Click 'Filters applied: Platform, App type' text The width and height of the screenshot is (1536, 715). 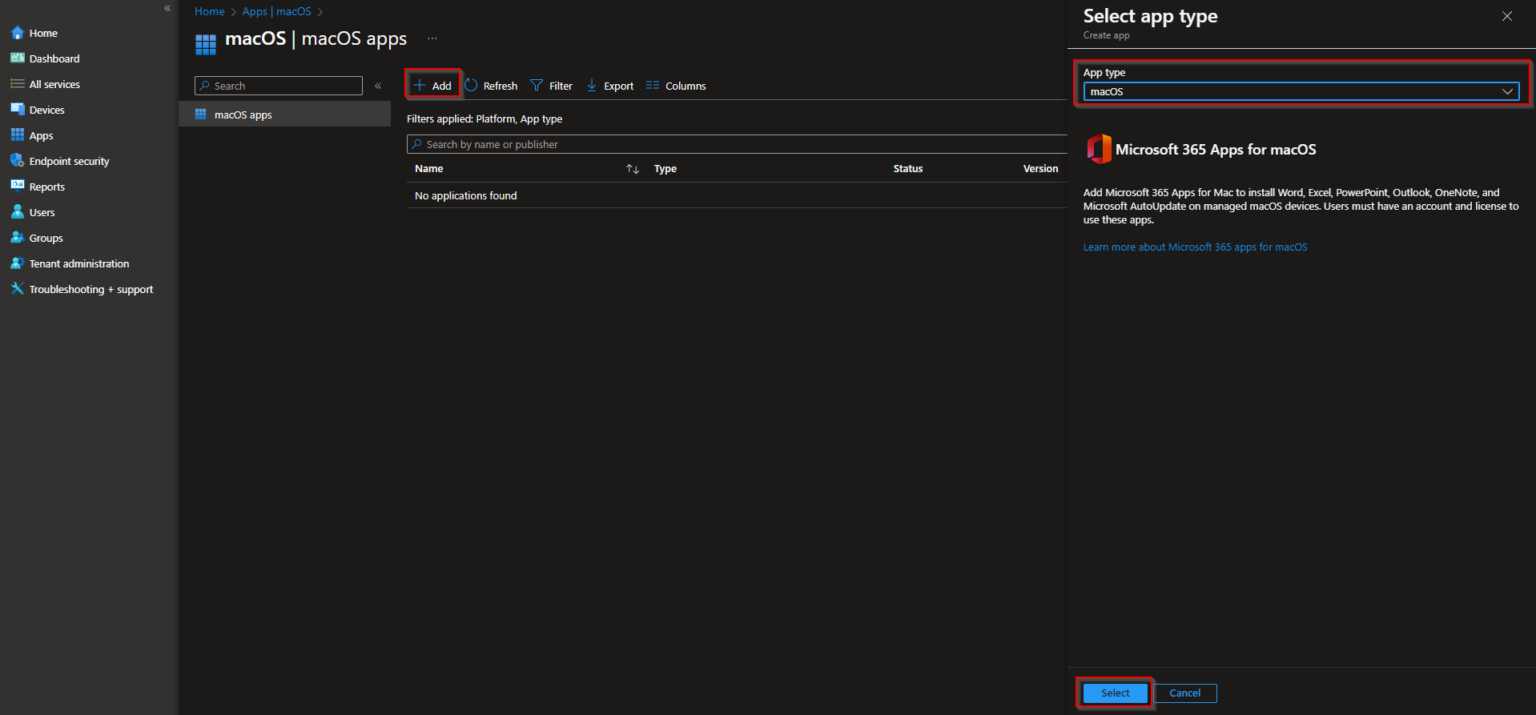coord(485,119)
